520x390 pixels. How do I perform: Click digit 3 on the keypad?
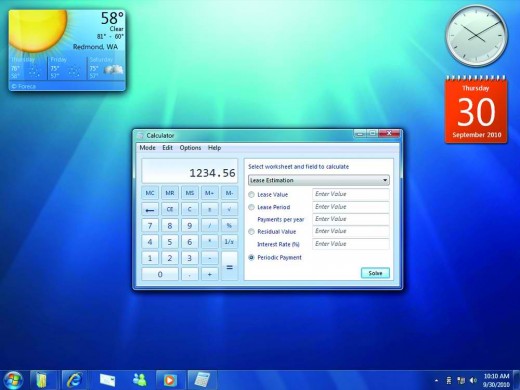(190, 258)
